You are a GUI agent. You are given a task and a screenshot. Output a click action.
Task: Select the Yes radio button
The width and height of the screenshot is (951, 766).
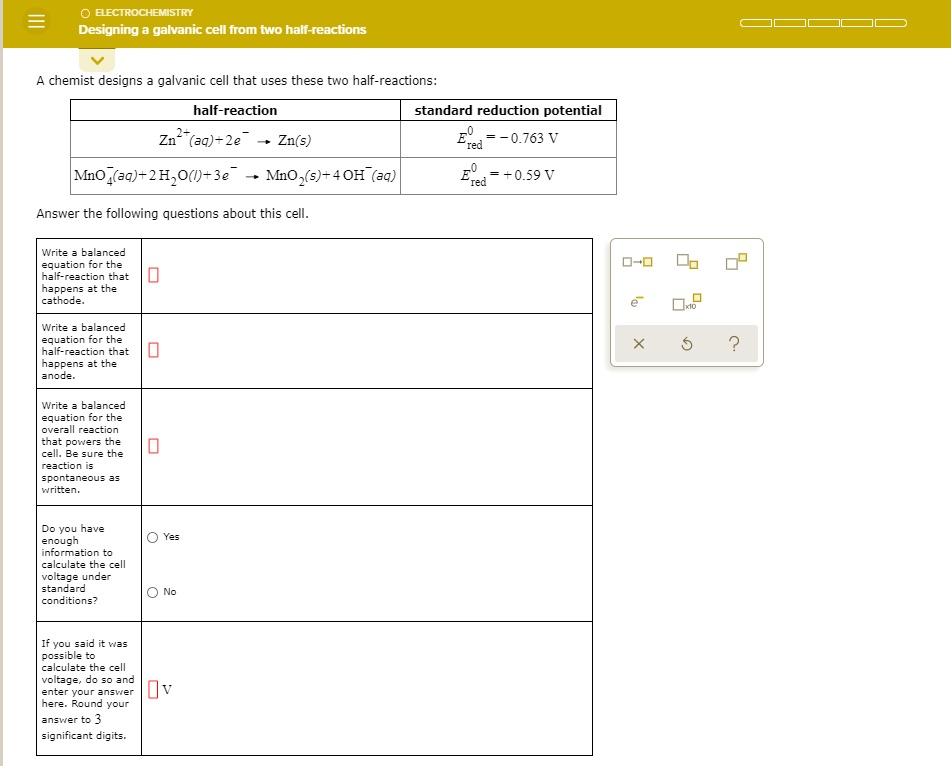(153, 536)
